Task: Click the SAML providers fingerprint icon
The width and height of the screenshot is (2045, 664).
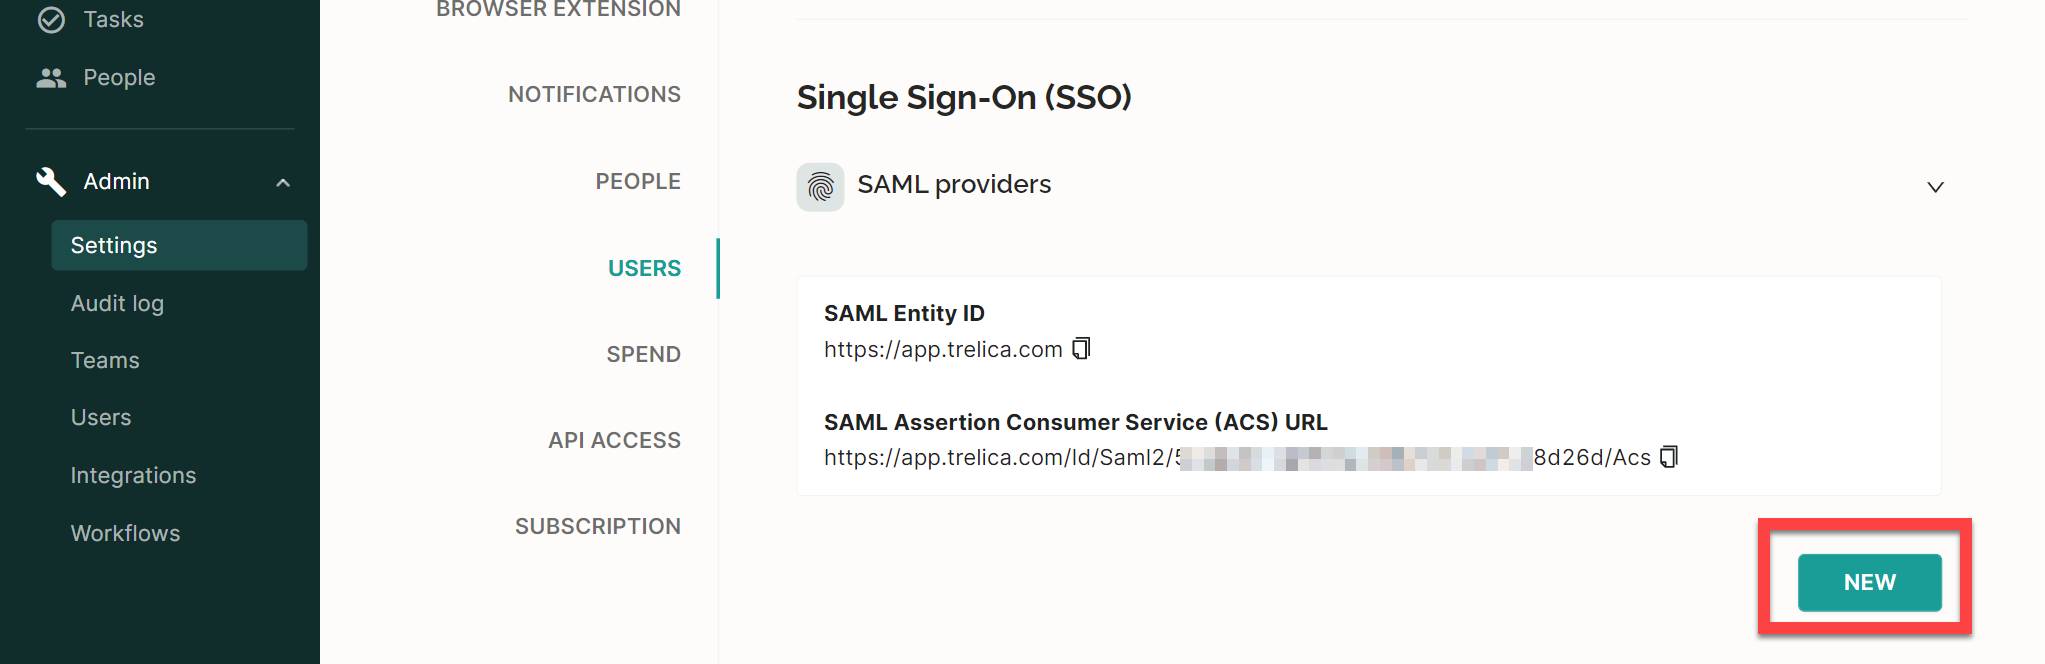Action: click(820, 187)
